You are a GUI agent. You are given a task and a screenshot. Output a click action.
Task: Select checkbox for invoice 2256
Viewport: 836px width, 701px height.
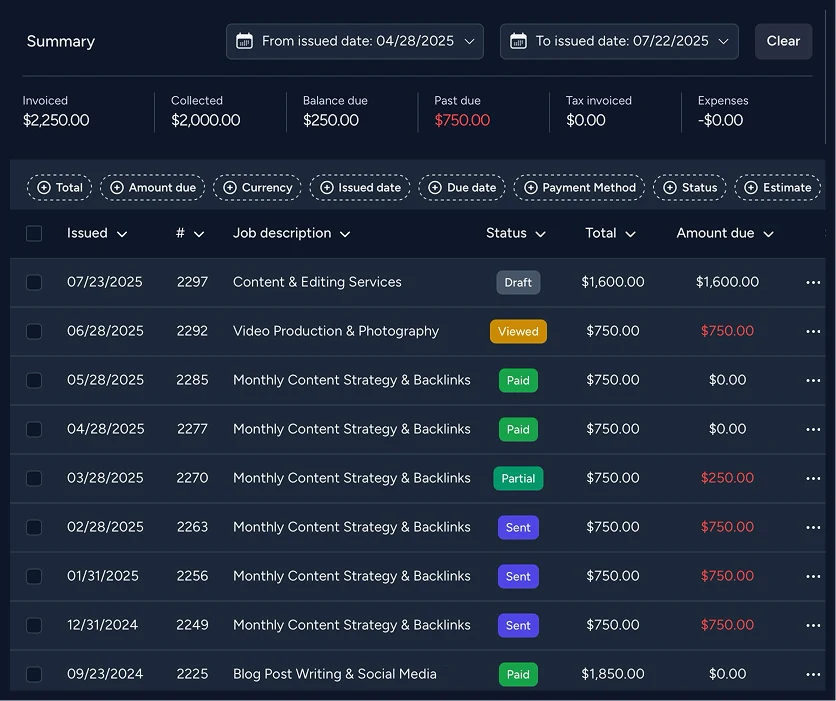click(x=34, y=577)
